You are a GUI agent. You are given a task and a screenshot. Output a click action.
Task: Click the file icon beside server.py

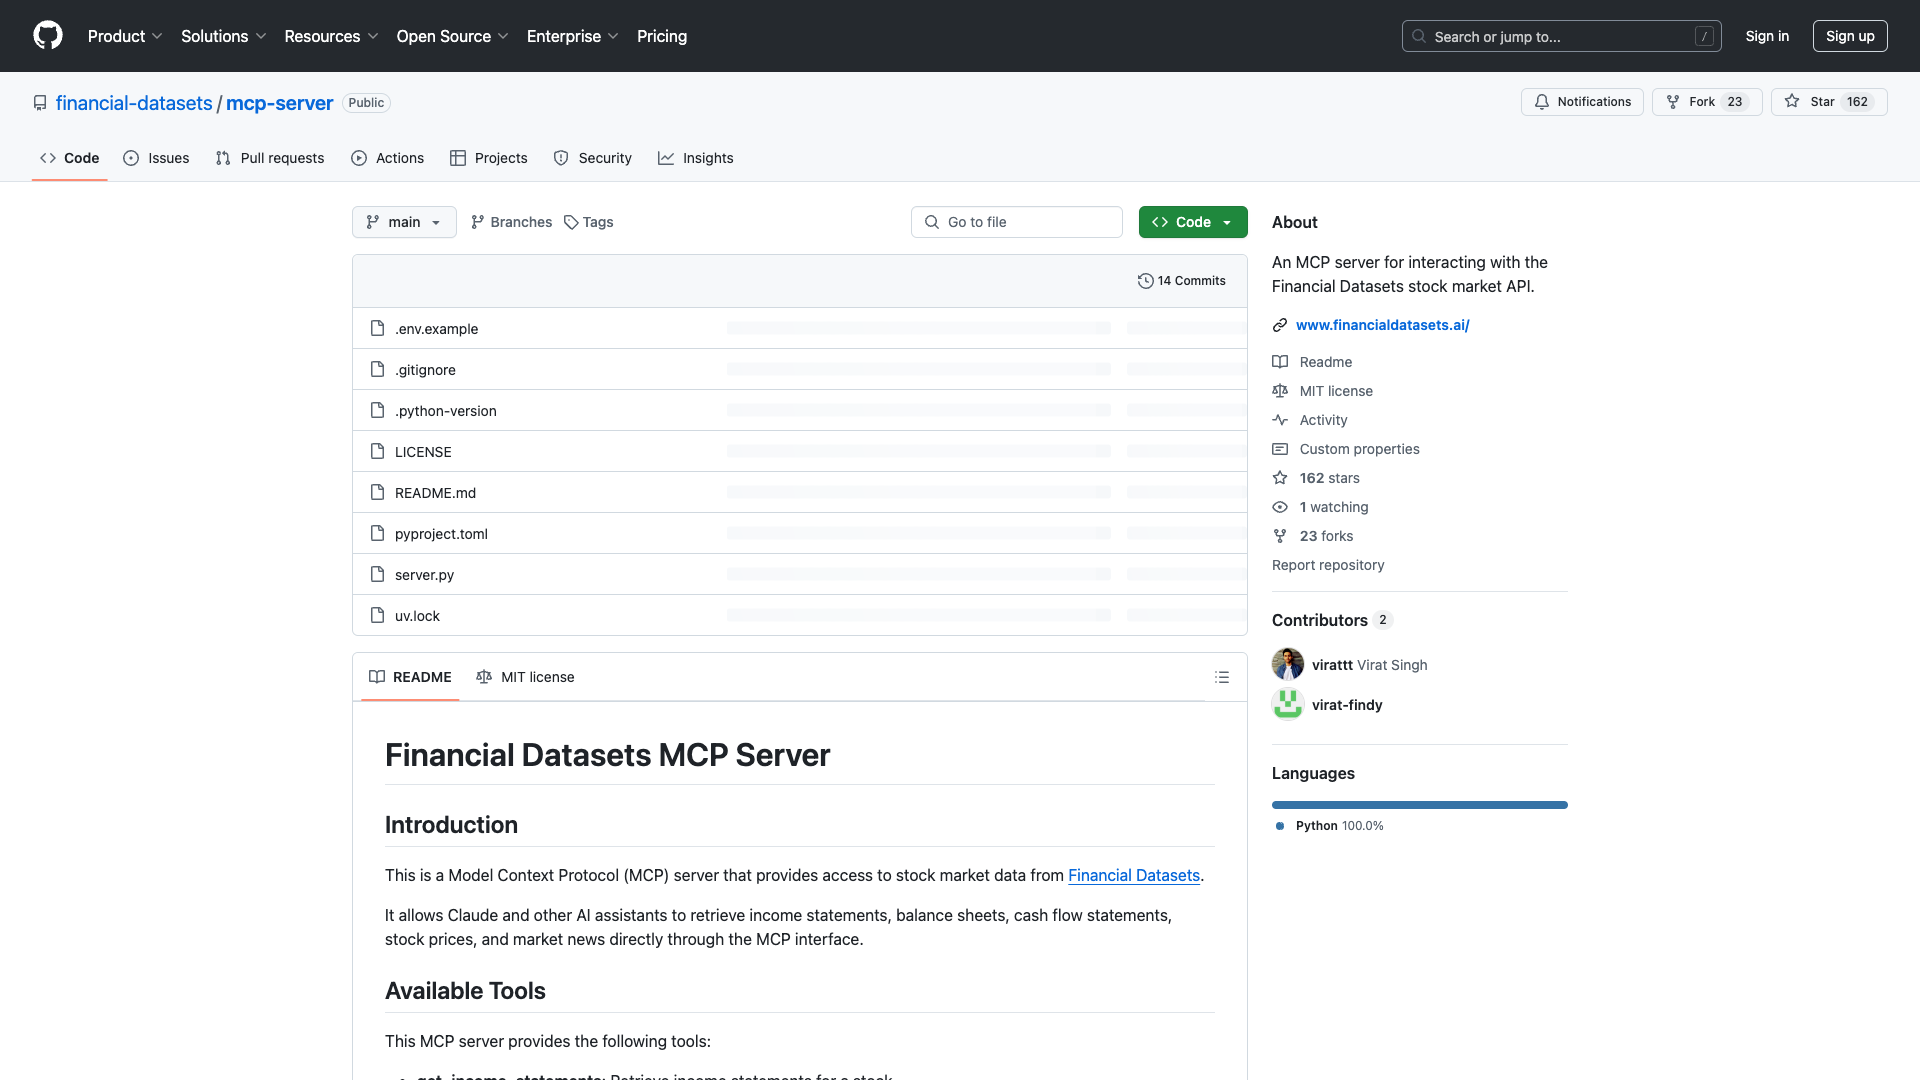click(377, 574)
